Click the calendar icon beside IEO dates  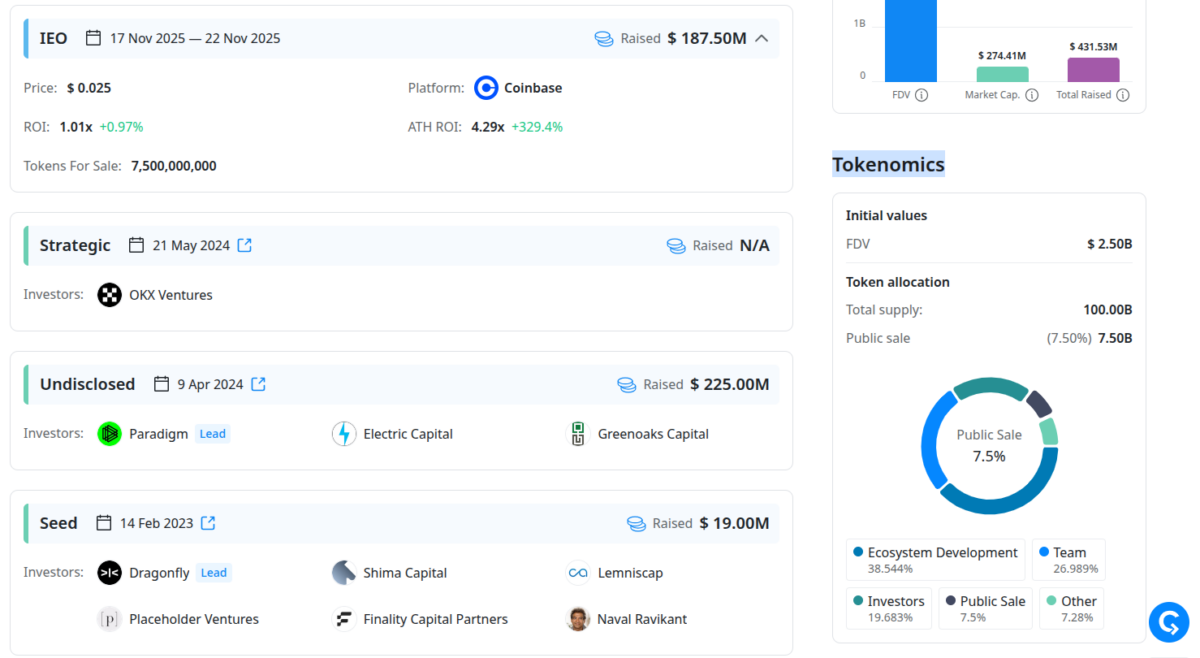tap(94, 37)
